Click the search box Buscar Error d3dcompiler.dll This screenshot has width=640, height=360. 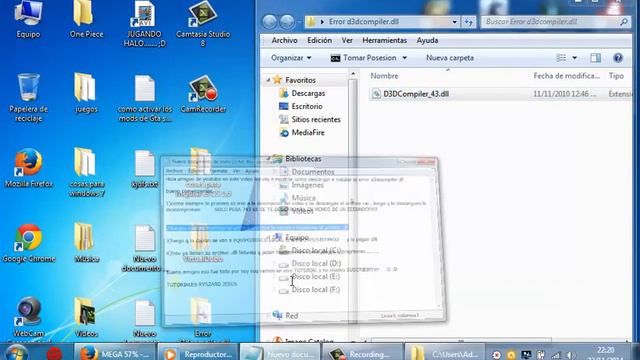(555, 22)
